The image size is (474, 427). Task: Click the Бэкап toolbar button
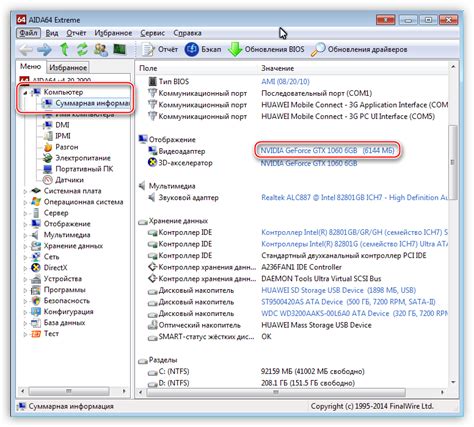tap(203, 50)
